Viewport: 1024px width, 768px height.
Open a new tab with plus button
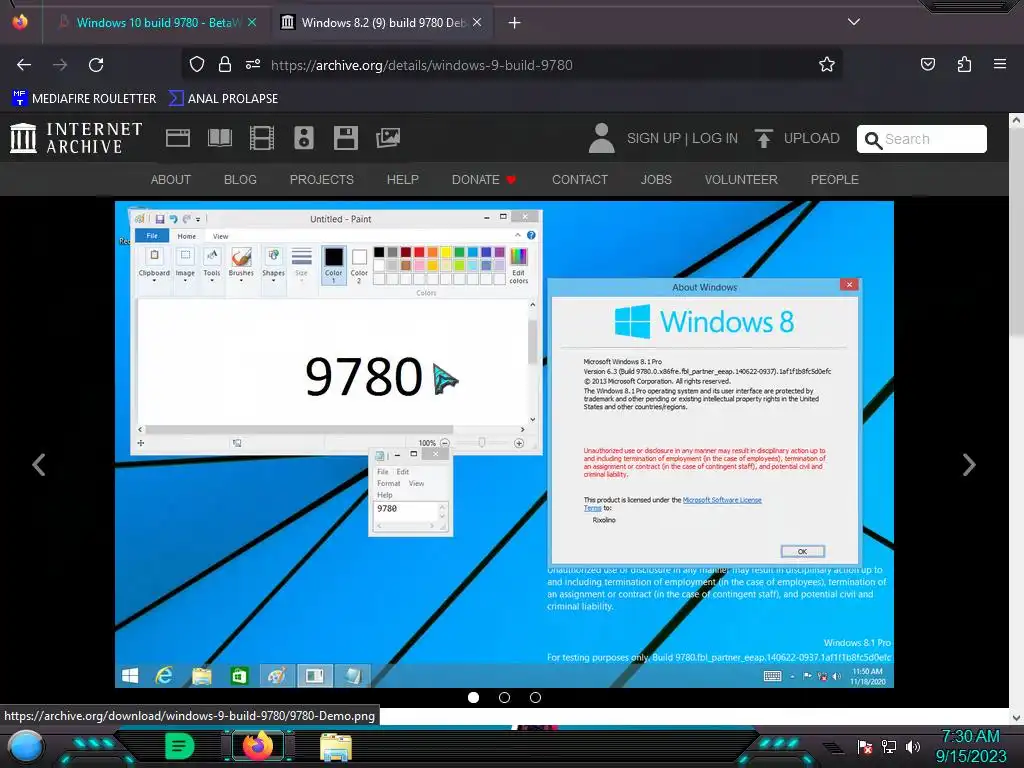coord(514,23)
